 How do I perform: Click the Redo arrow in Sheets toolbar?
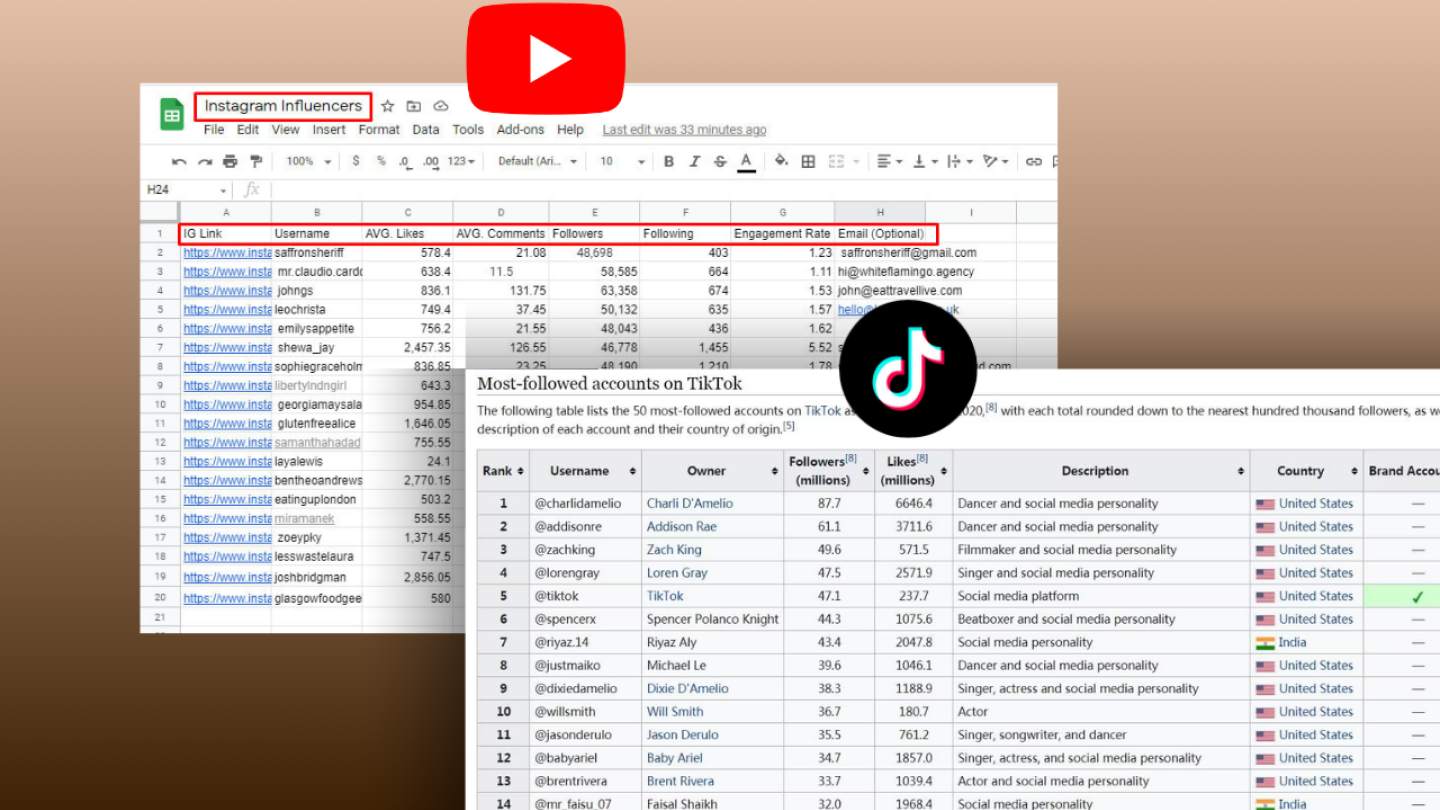click(204, 161)
